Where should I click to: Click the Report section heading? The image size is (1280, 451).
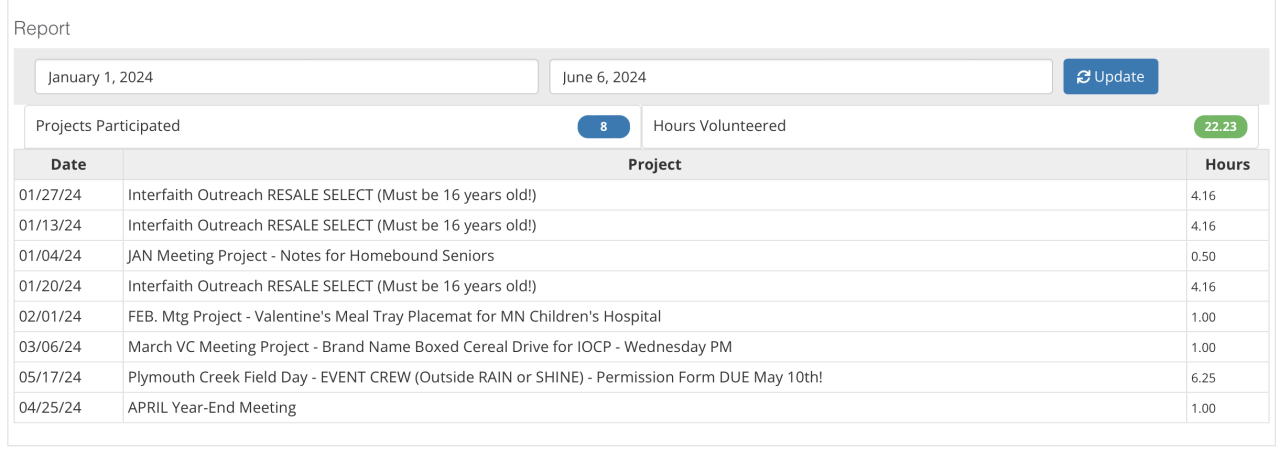(42, 29)
